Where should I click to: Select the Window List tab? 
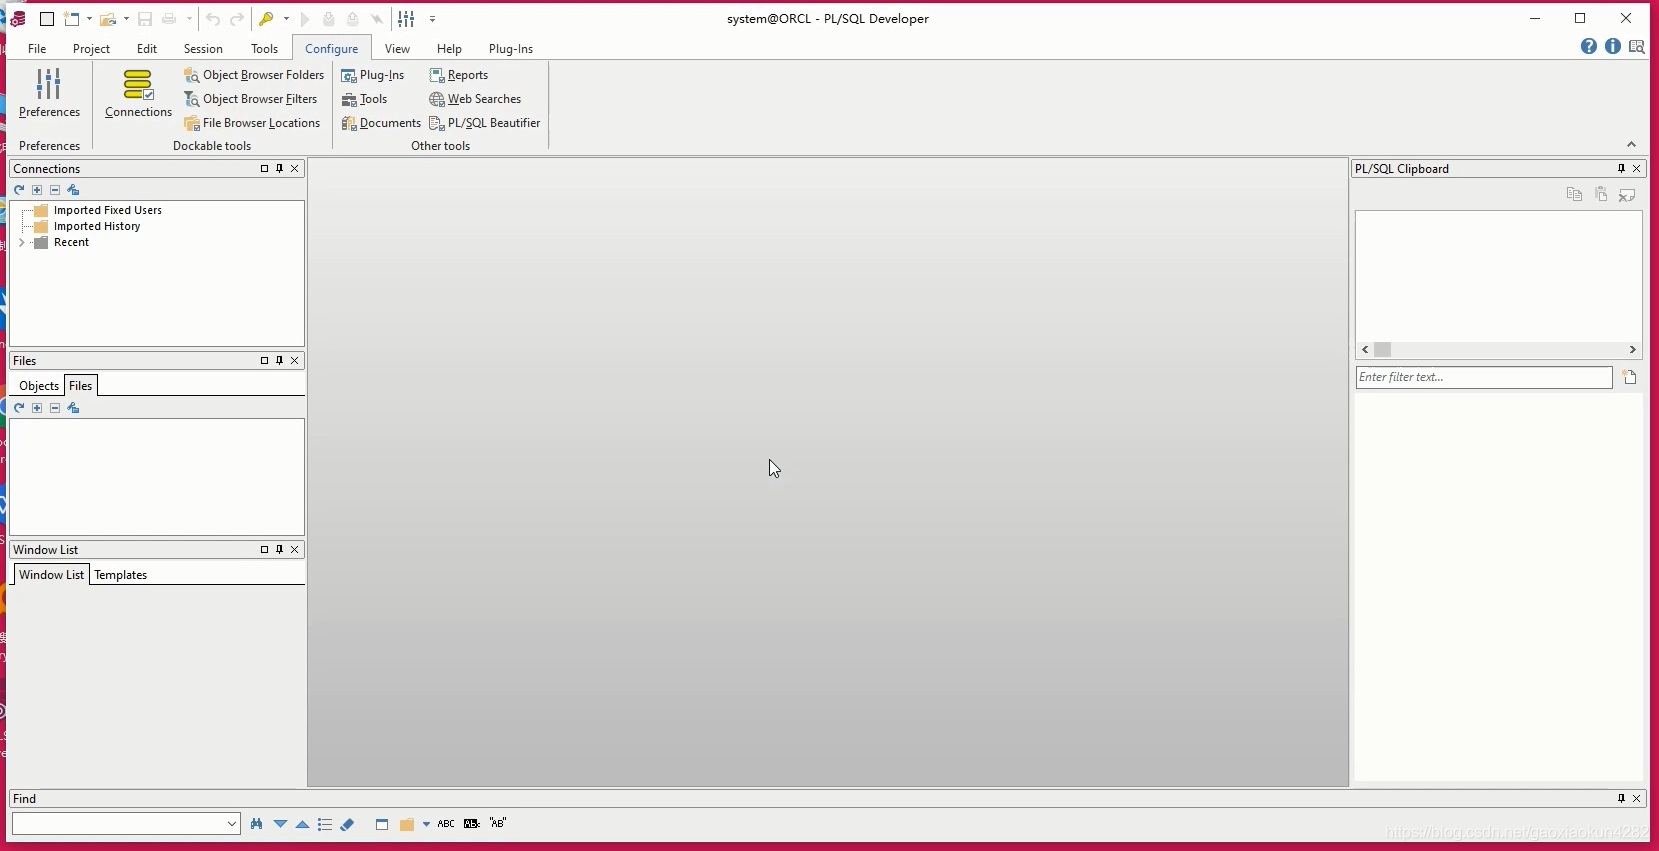(52, 575)
